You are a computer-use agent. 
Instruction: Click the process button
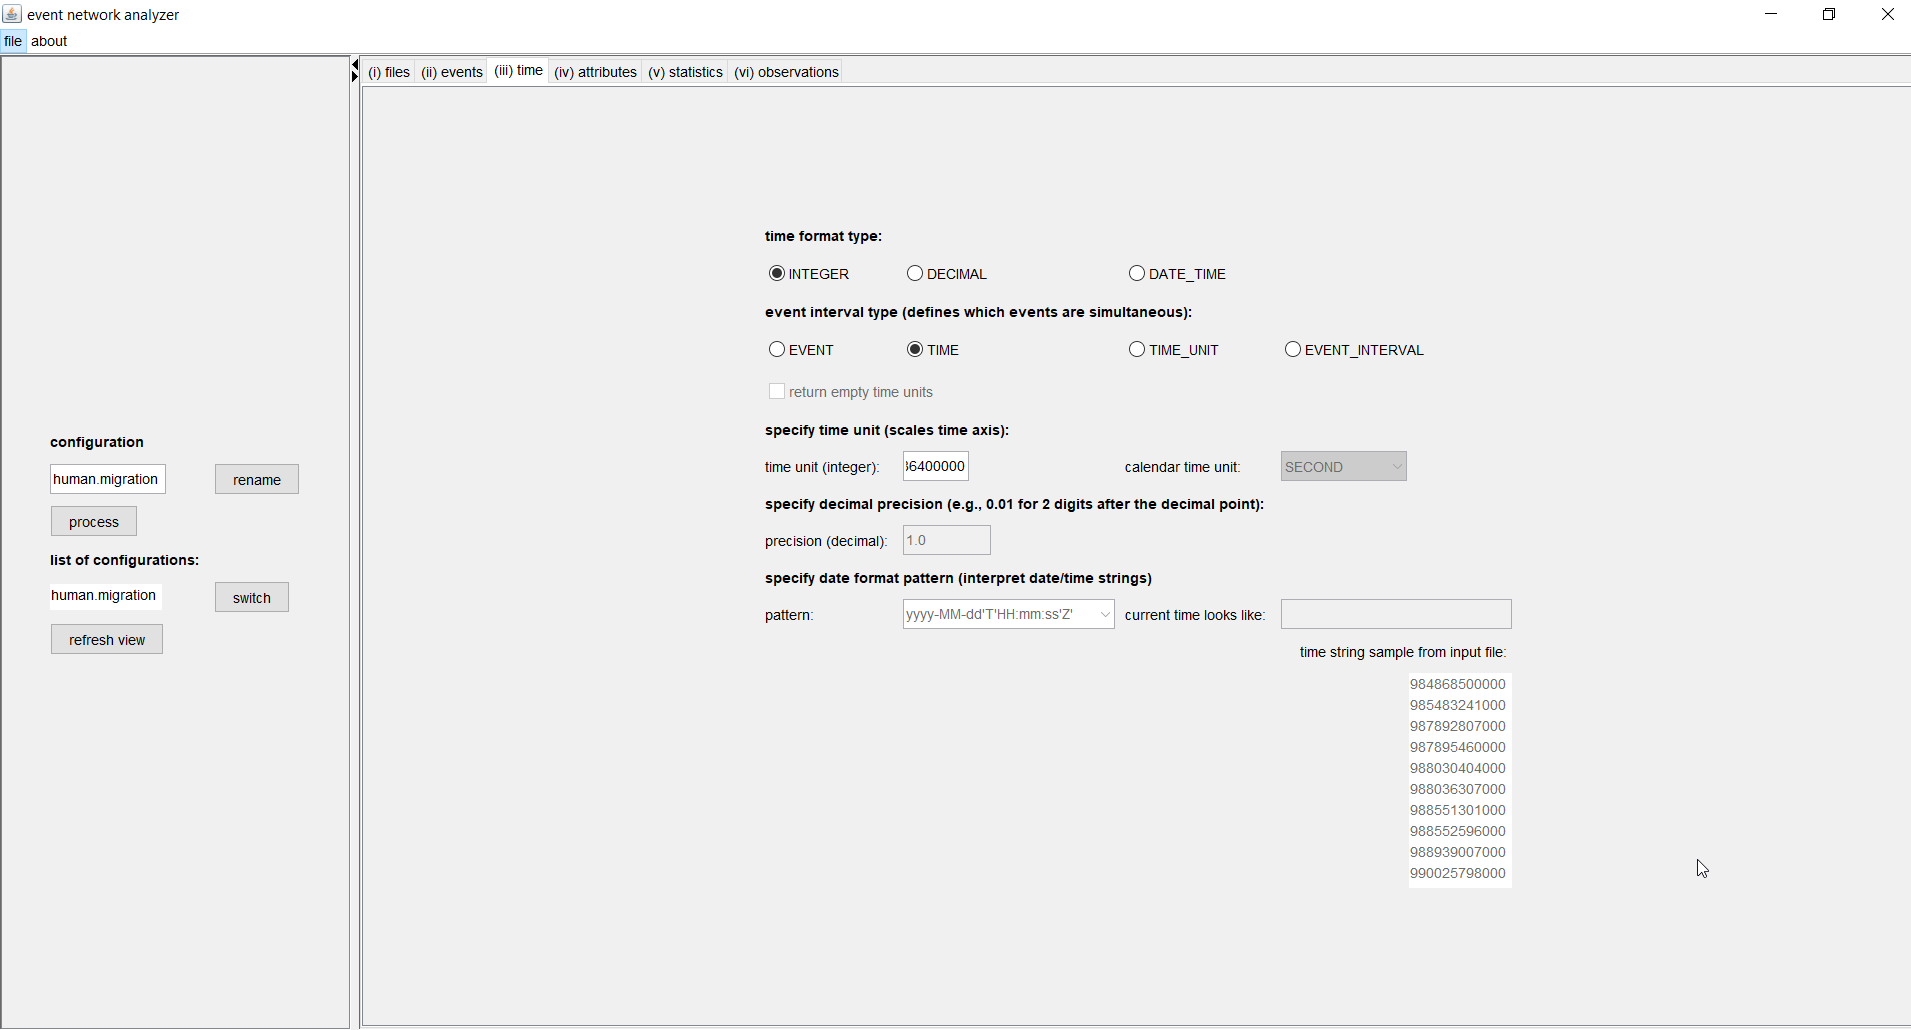pyautogui.click(x=94, y=522)
